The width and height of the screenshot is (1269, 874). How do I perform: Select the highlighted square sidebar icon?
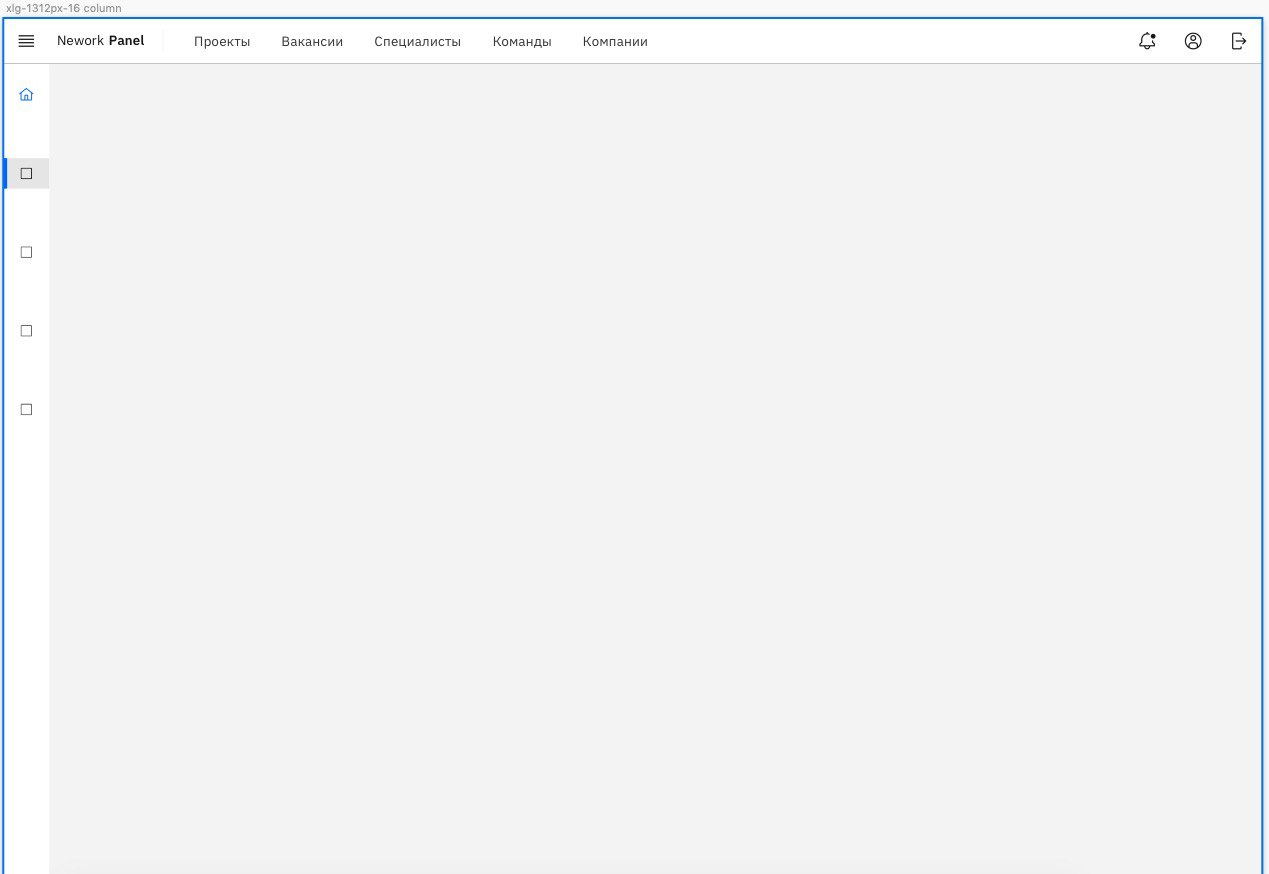pos(27,173)
